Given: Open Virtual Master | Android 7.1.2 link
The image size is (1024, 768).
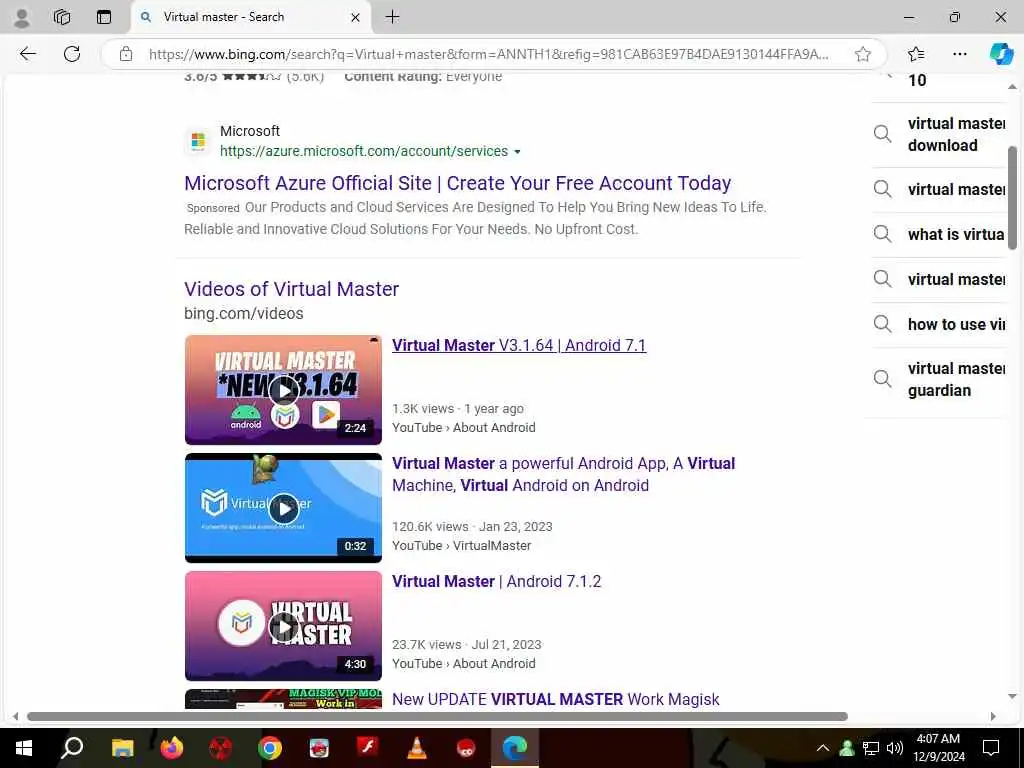Looking at the screenshot, I should pos(496,581).
